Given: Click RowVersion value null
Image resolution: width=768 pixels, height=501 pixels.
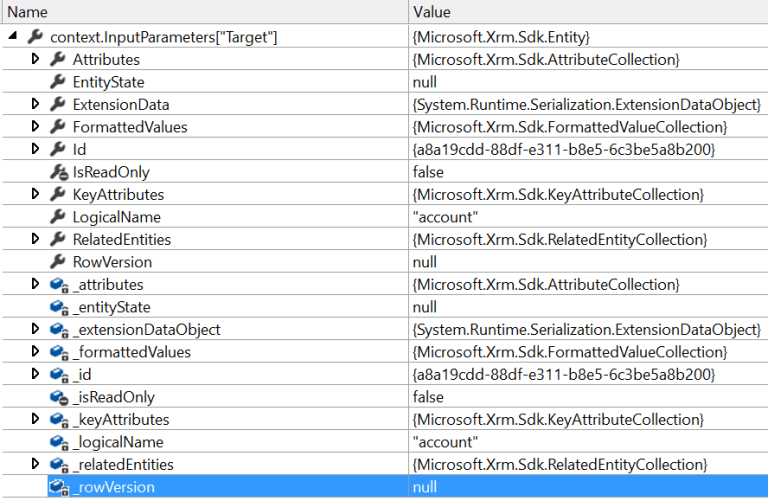Looking at the screenshot, I should (x=425, y=262).
